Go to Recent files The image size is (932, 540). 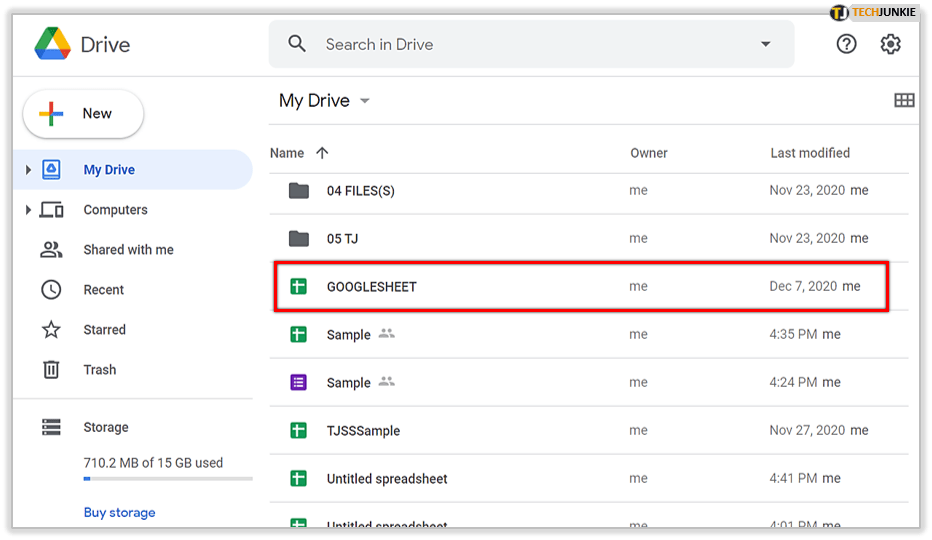[104, 290]
